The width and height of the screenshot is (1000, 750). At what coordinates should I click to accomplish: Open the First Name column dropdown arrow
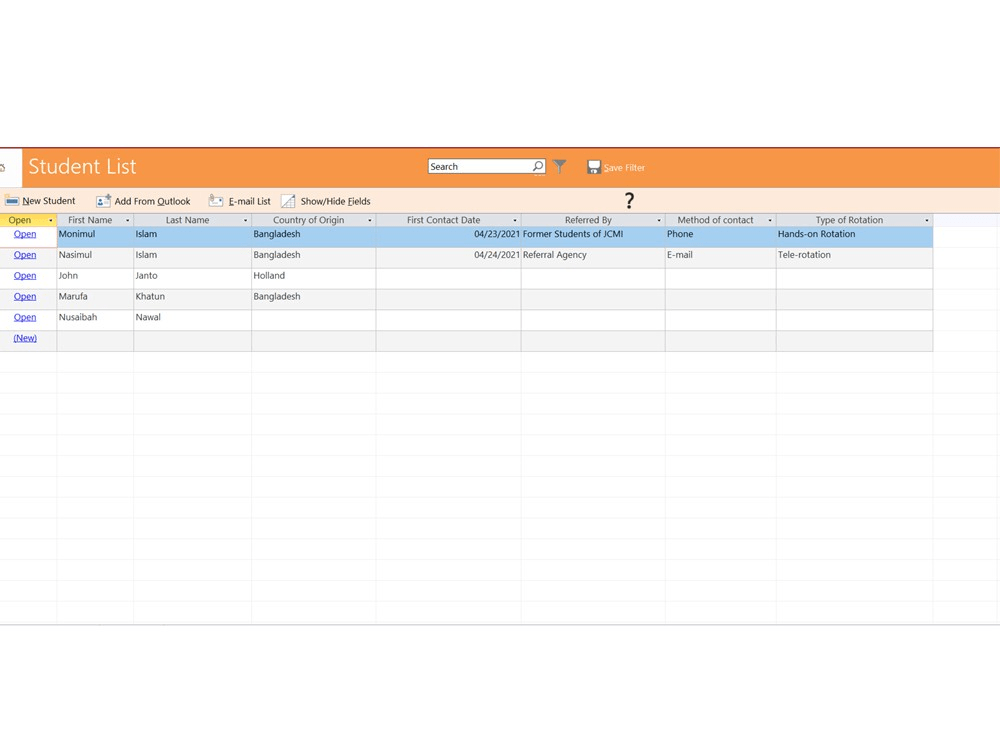coord(128,220)
